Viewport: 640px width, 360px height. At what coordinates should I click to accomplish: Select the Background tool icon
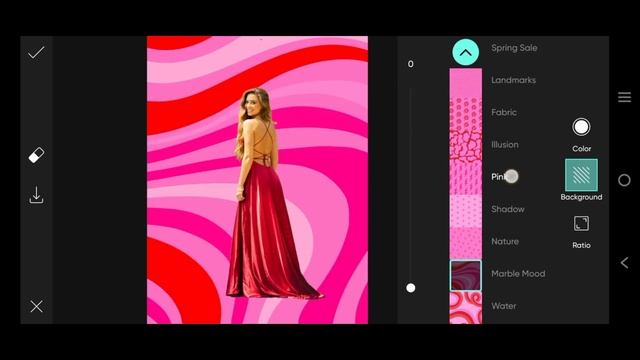coord(581,176)
